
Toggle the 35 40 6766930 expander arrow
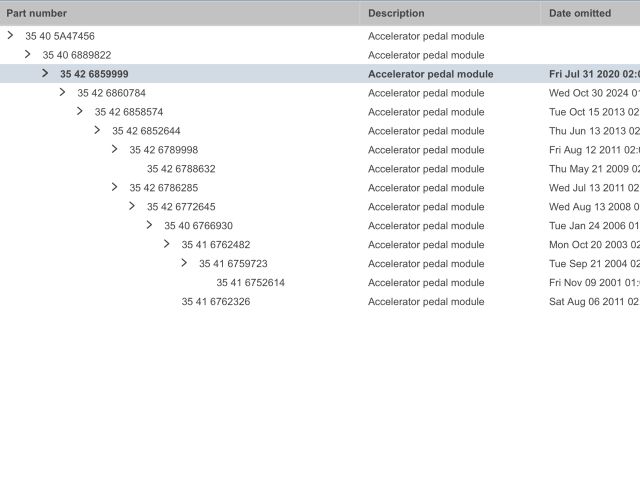click(149, 225)
